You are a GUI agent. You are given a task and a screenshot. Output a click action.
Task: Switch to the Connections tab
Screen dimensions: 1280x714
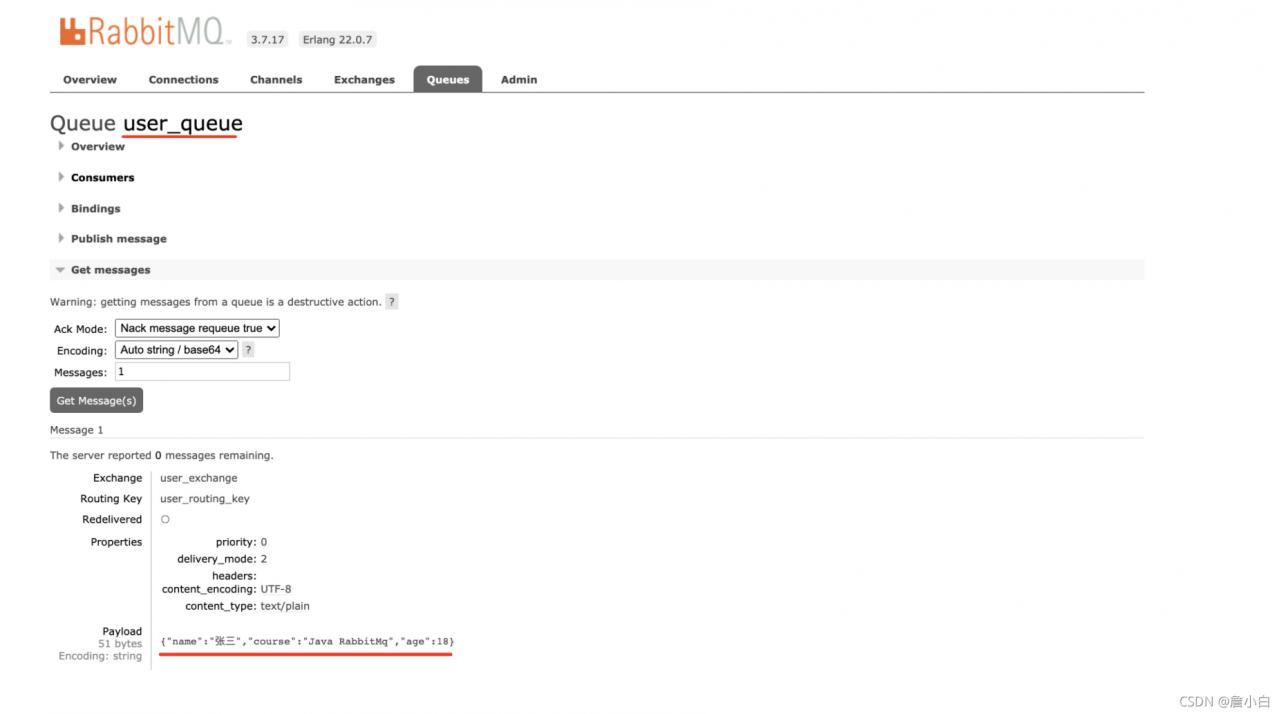(x=183, y=80)
